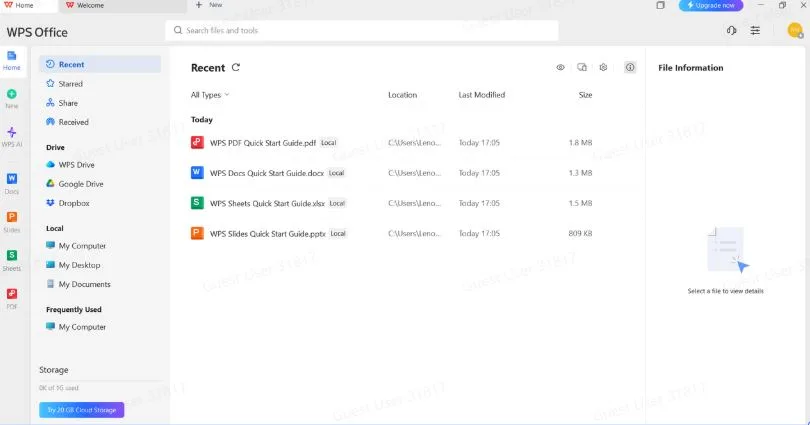The width and height of the screenshot is (810, 425).
Task: Open the list settings gear icon
Action: pyautogui.click(x=603, y=68)
